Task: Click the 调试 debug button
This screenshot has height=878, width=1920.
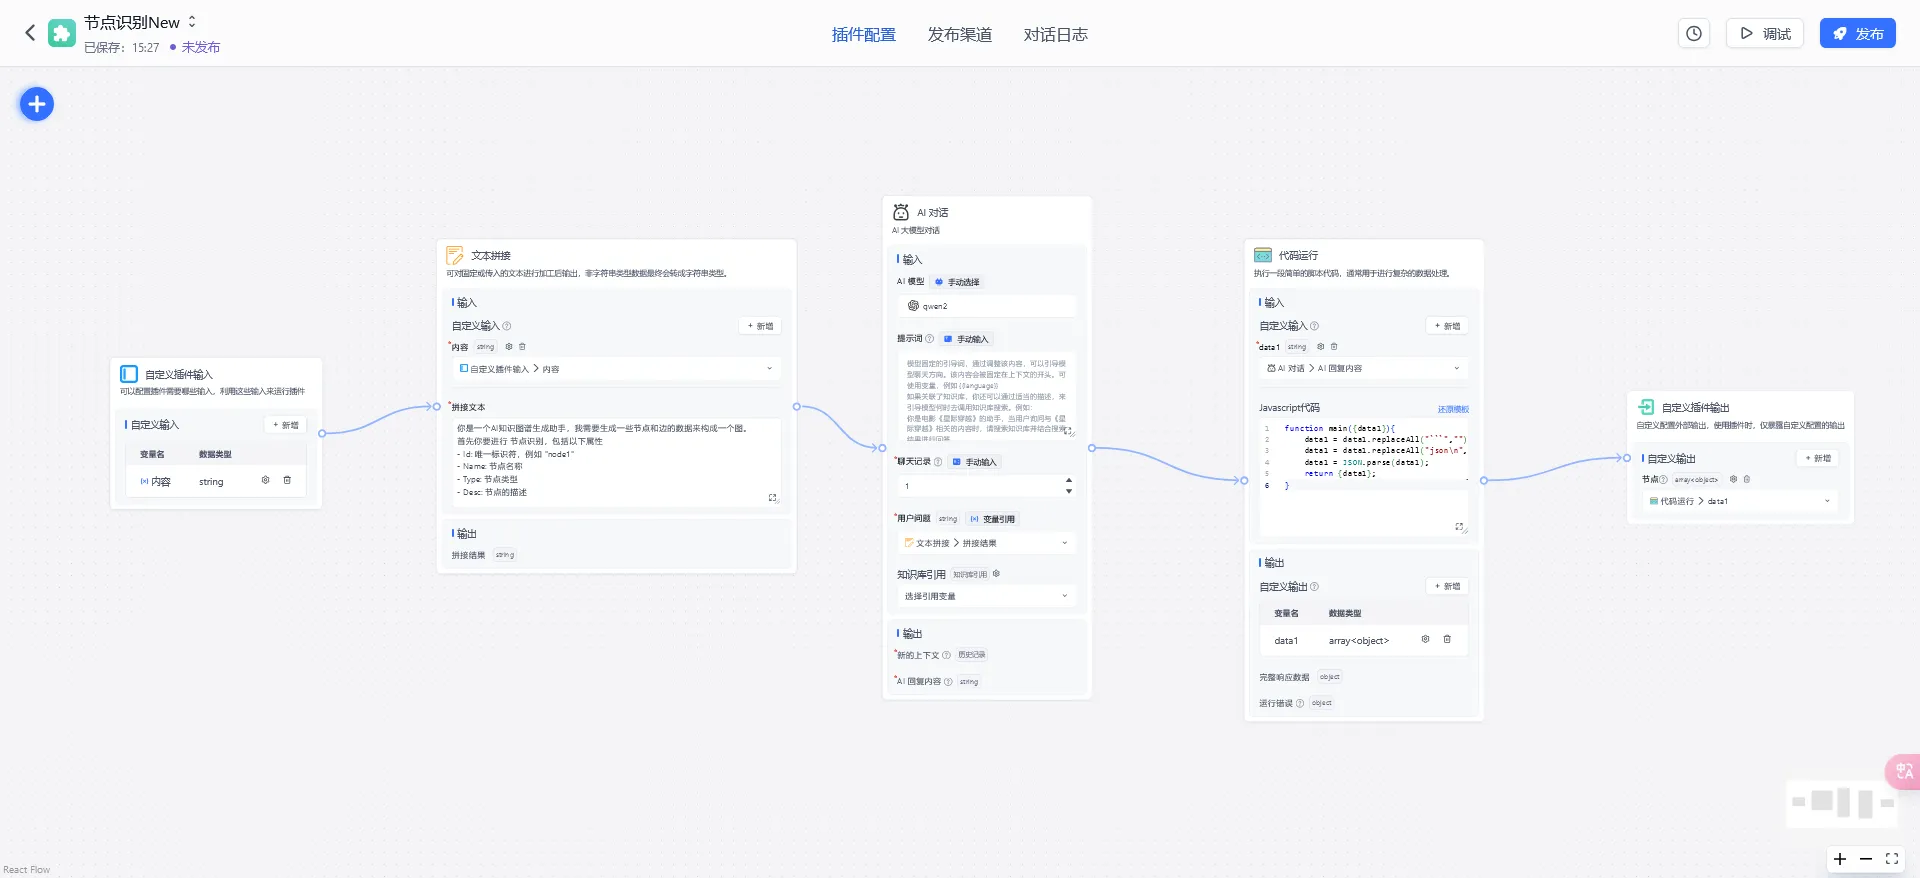Action: pyautogui.click(x=1765, y=33)
